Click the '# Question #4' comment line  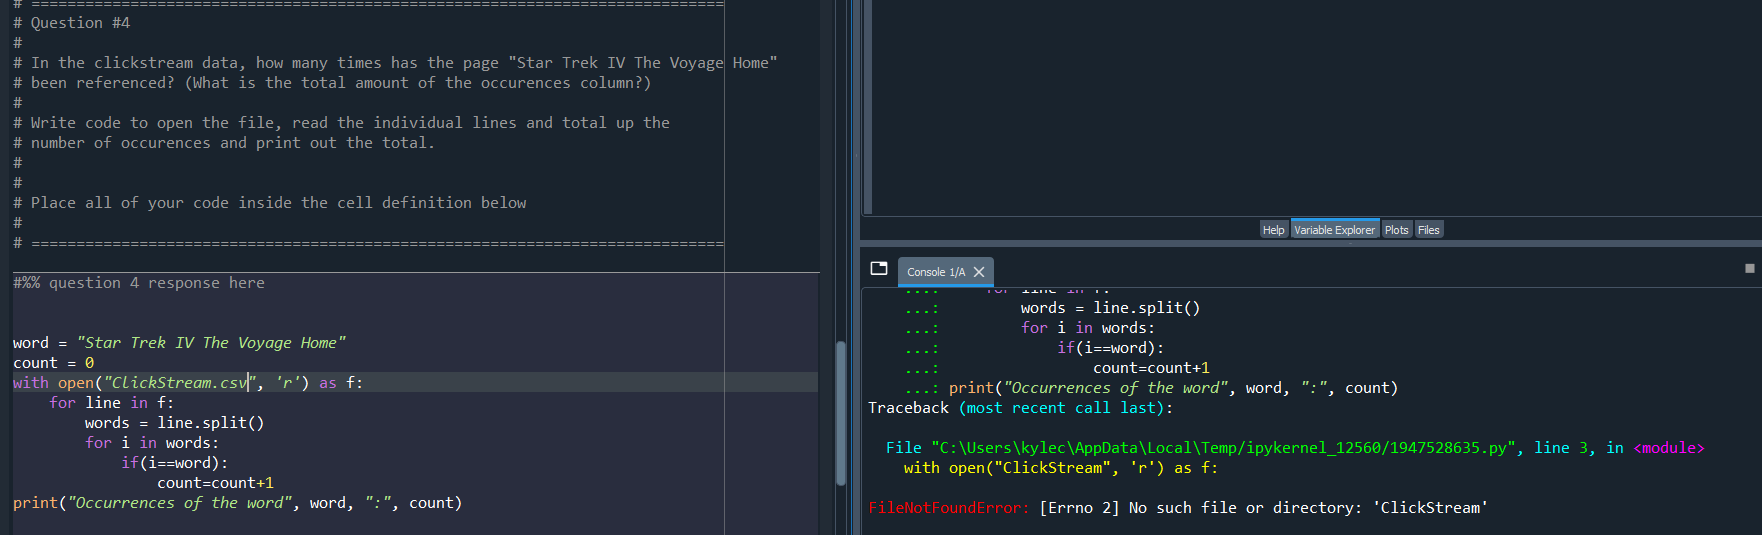pos(71,23)
